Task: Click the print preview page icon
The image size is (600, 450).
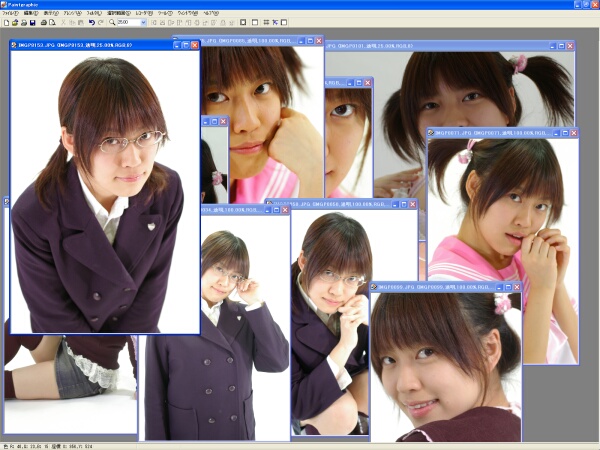Action: pyautogui.click(x=52, y=23)
